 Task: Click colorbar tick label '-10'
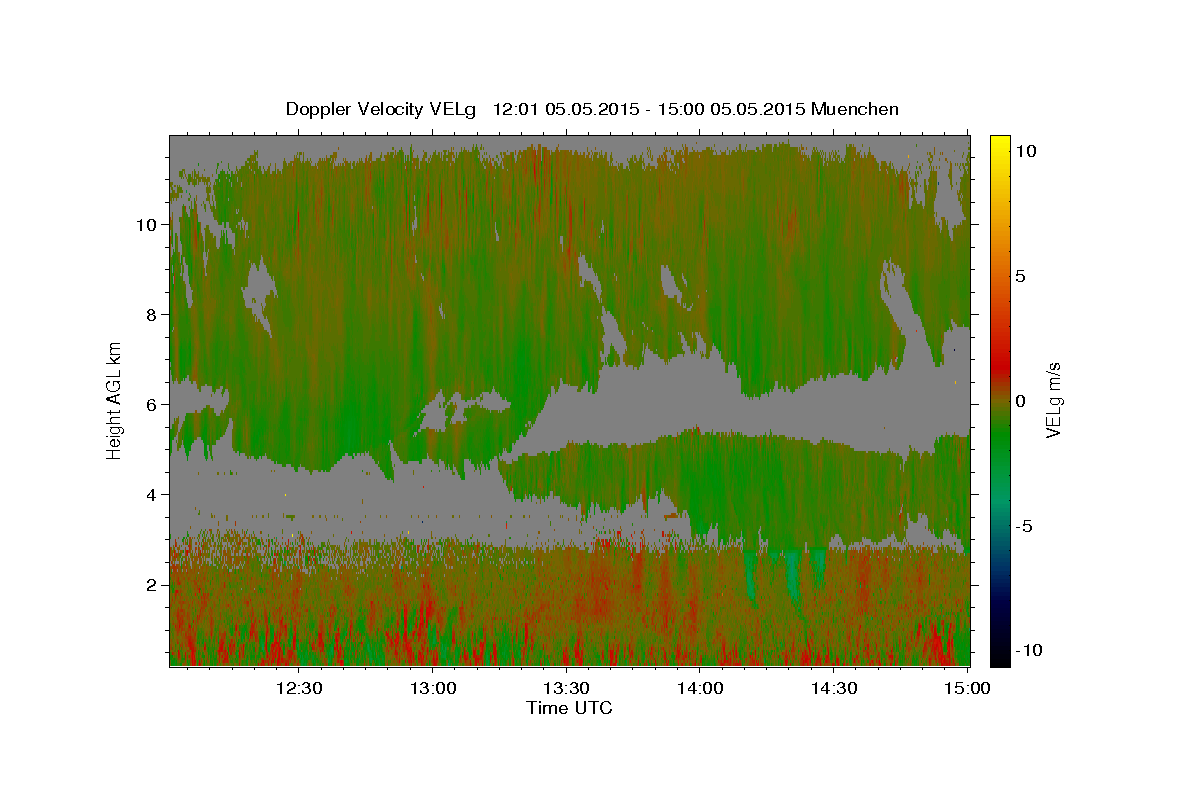coord(1029,650)
